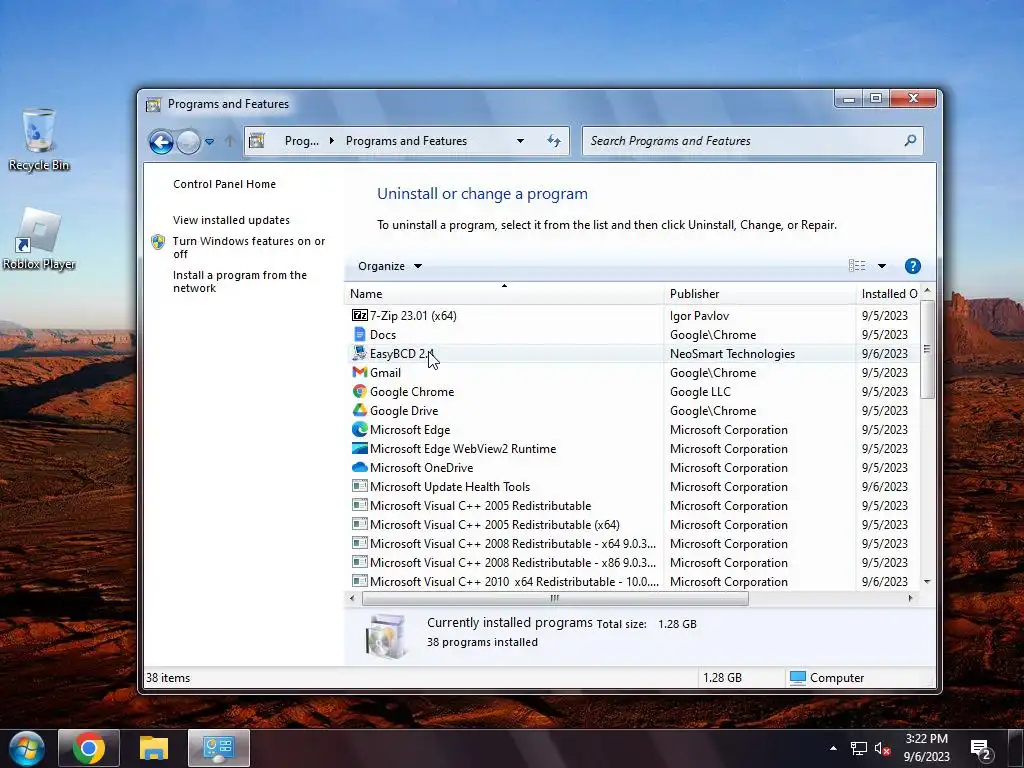Screen dimensions: 1024x768
Task: Select the Gmail program icon
Action: point(359,372)
